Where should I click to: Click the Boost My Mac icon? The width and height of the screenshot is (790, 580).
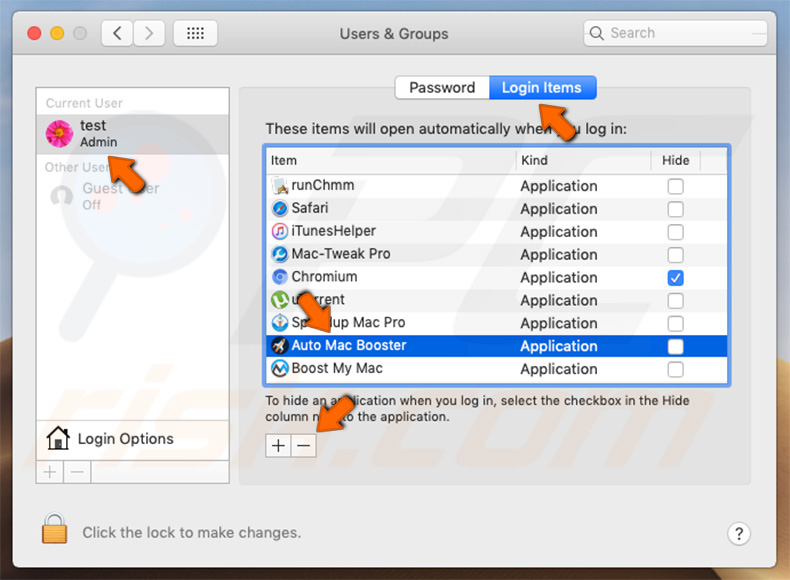point(280,368)
